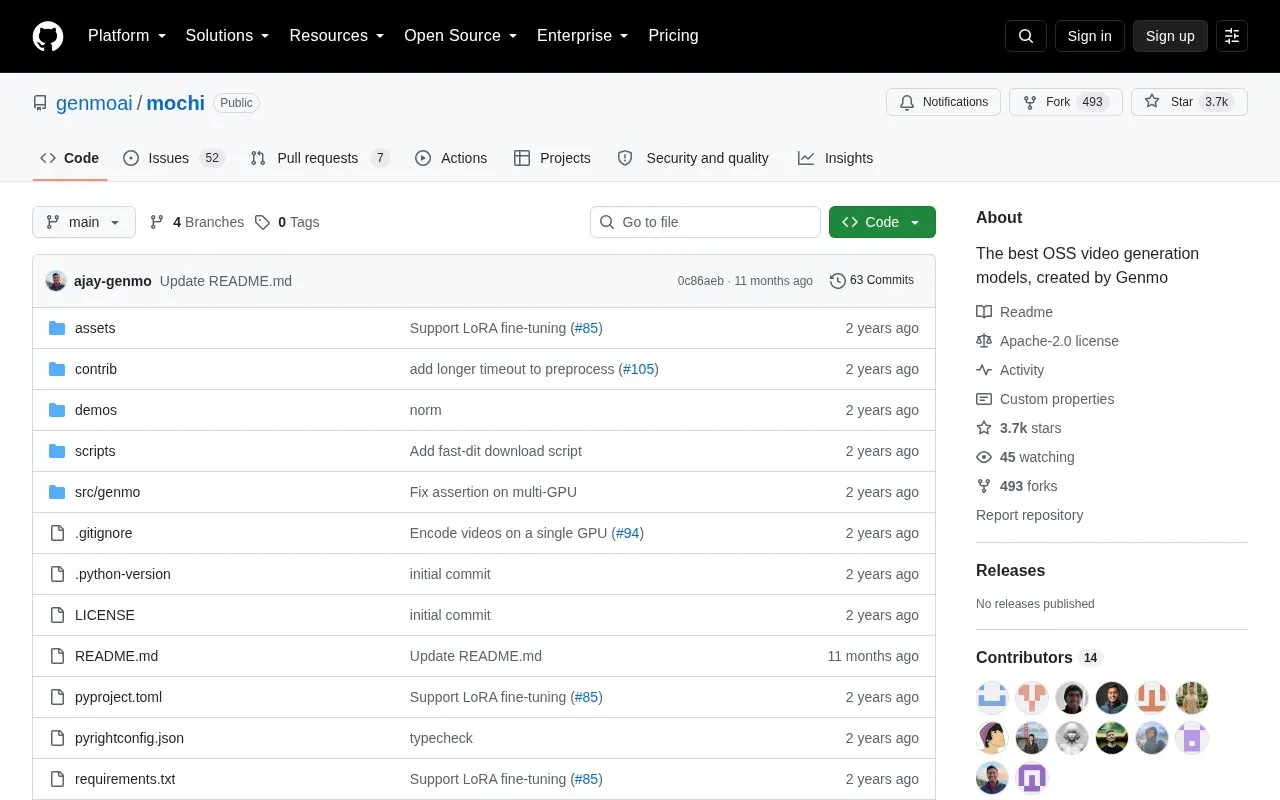The width and height of the screenshot is (1280, 800).
Task: Open the Pricing link
Action: (673, 36)
